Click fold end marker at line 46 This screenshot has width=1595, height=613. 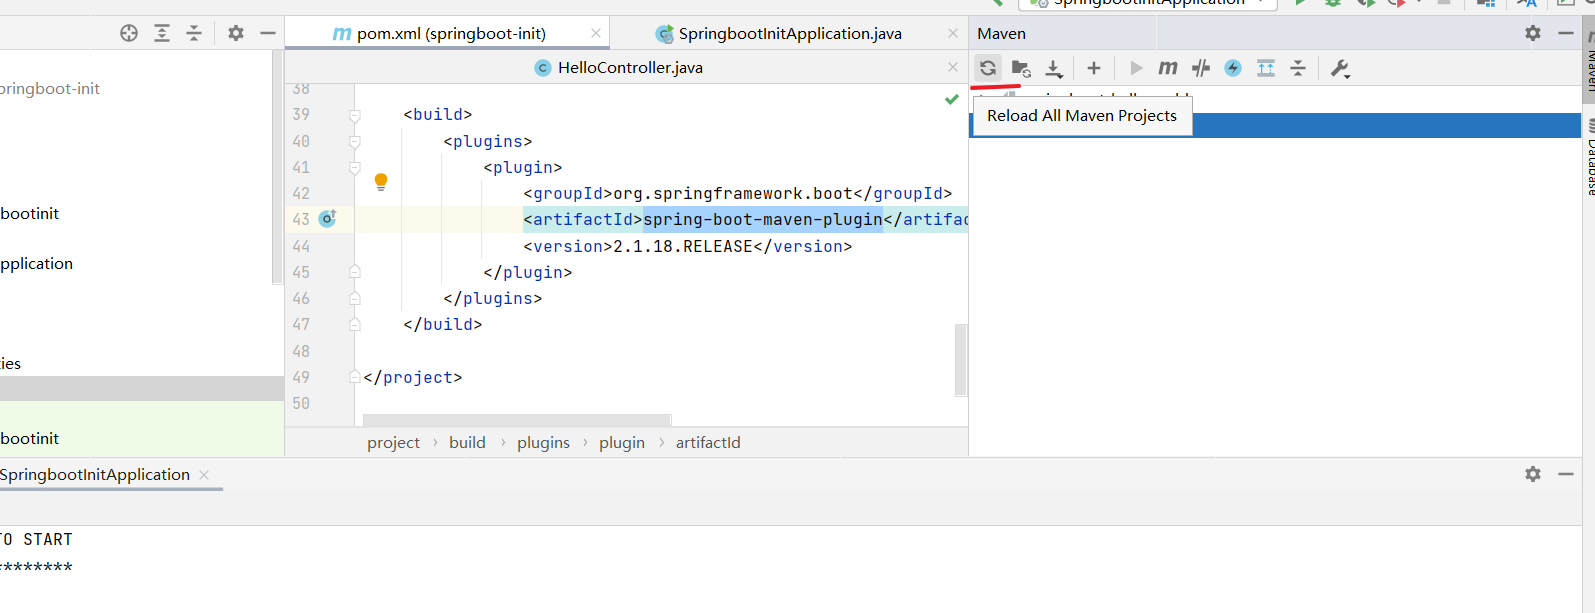pyautogui.click(x=355, y=298)
